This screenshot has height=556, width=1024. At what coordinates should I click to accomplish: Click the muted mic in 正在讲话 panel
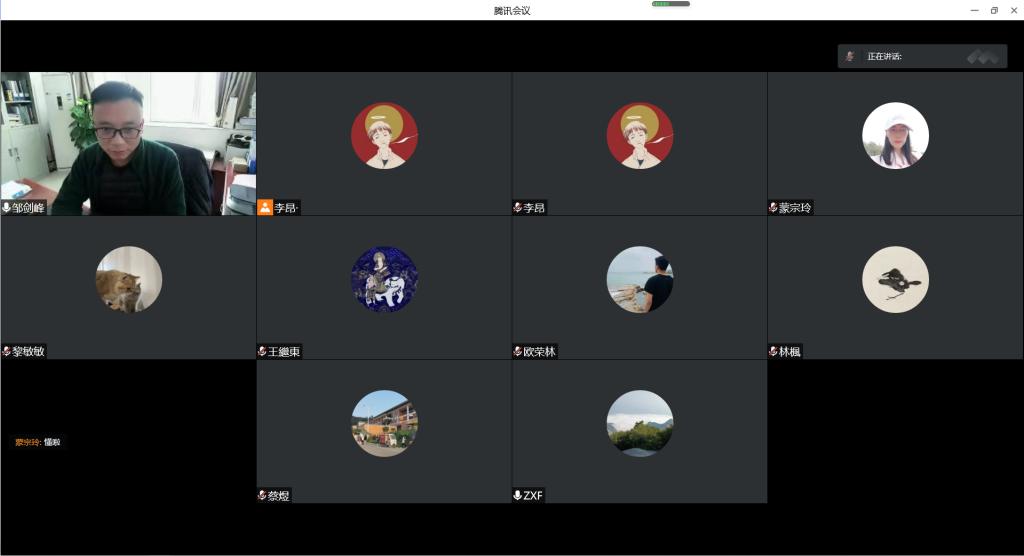[x=850, y=57]
